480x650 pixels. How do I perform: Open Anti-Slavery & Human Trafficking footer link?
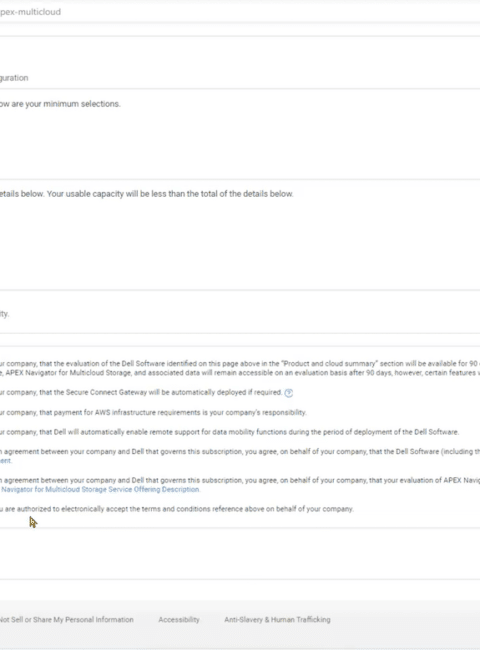[x=277, y=620]
